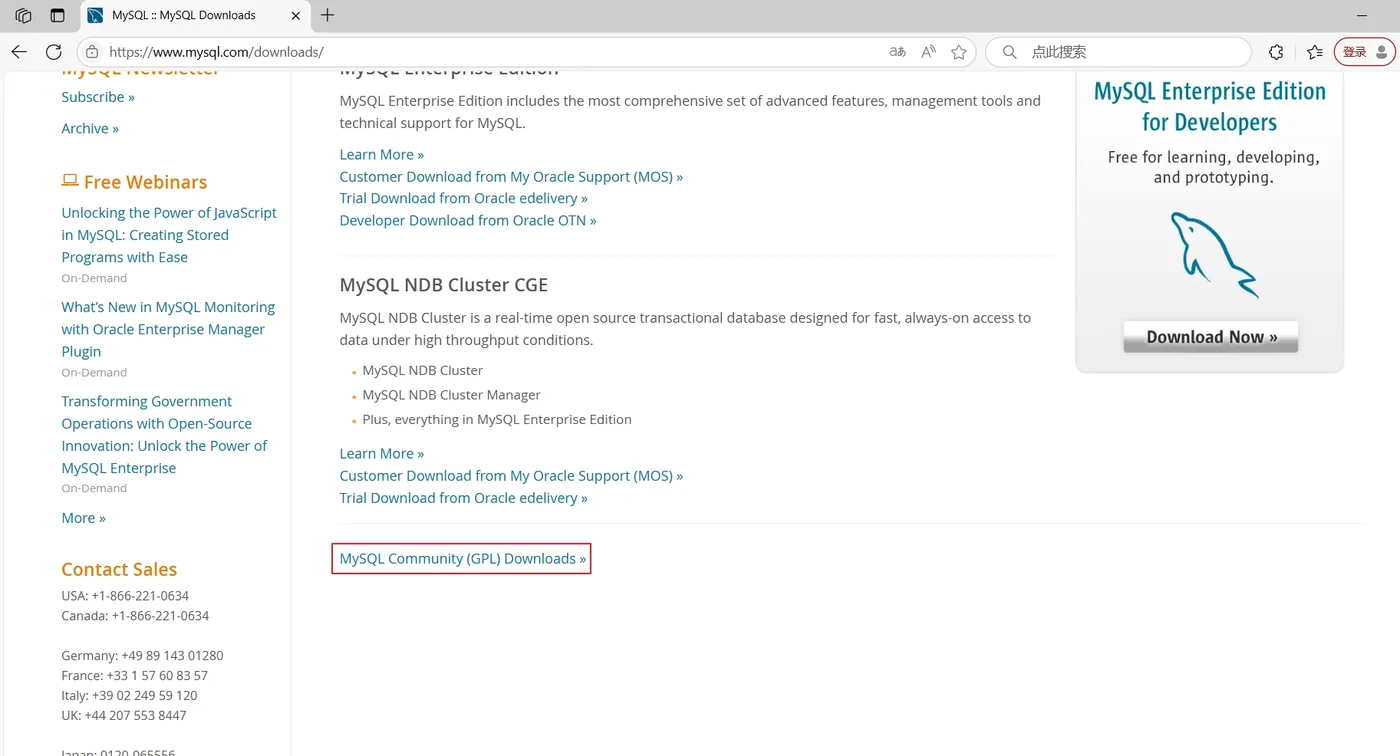The width and height of the screenshot is (1400, 756).
Task: Add this page to favorites with star icon
Action: click(x=959, y=52)
